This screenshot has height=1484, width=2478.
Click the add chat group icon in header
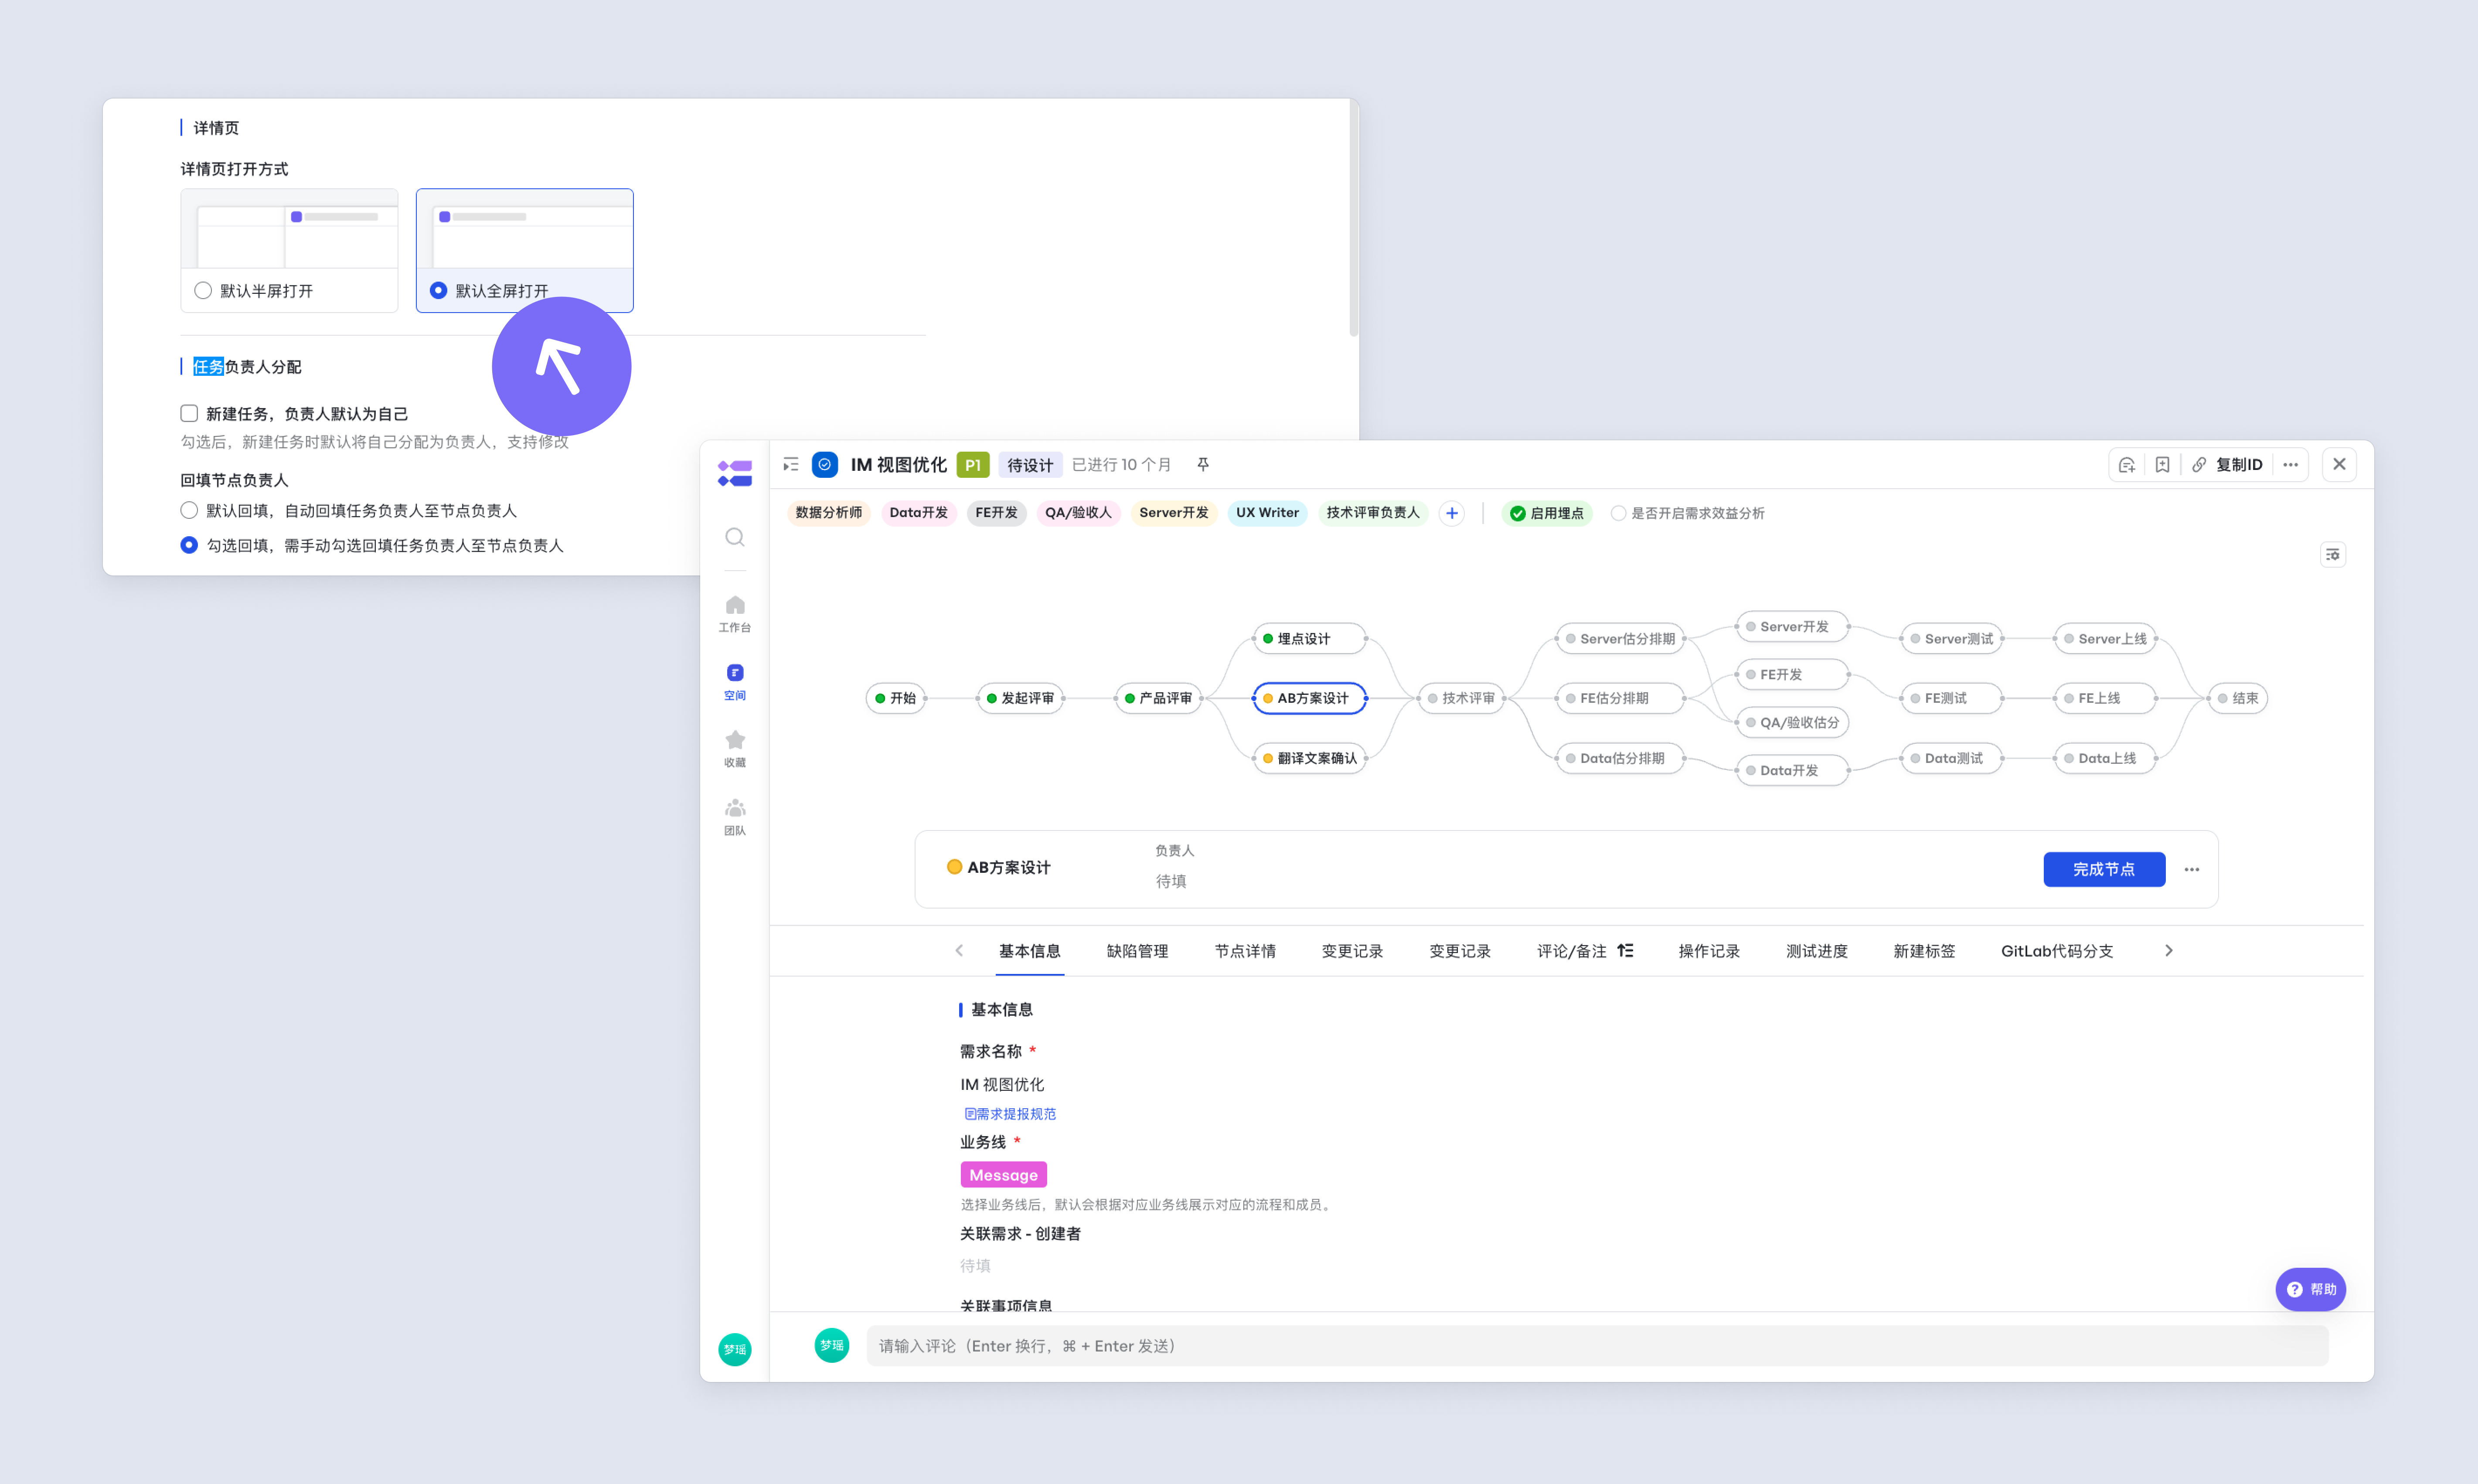(2127, 465)
